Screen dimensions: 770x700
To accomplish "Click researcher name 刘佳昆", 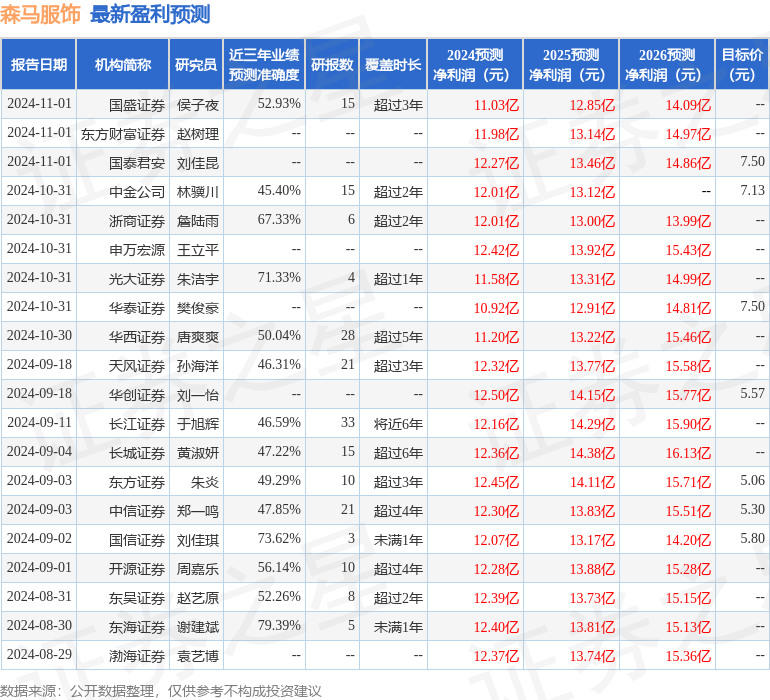I will 198,163.
